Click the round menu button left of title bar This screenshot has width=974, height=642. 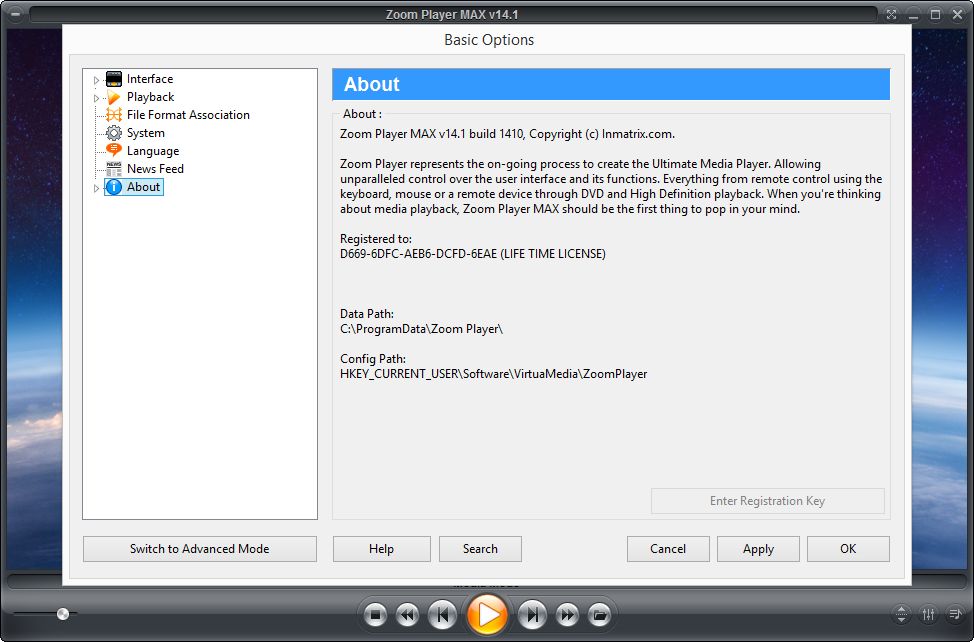click(15, 14)
